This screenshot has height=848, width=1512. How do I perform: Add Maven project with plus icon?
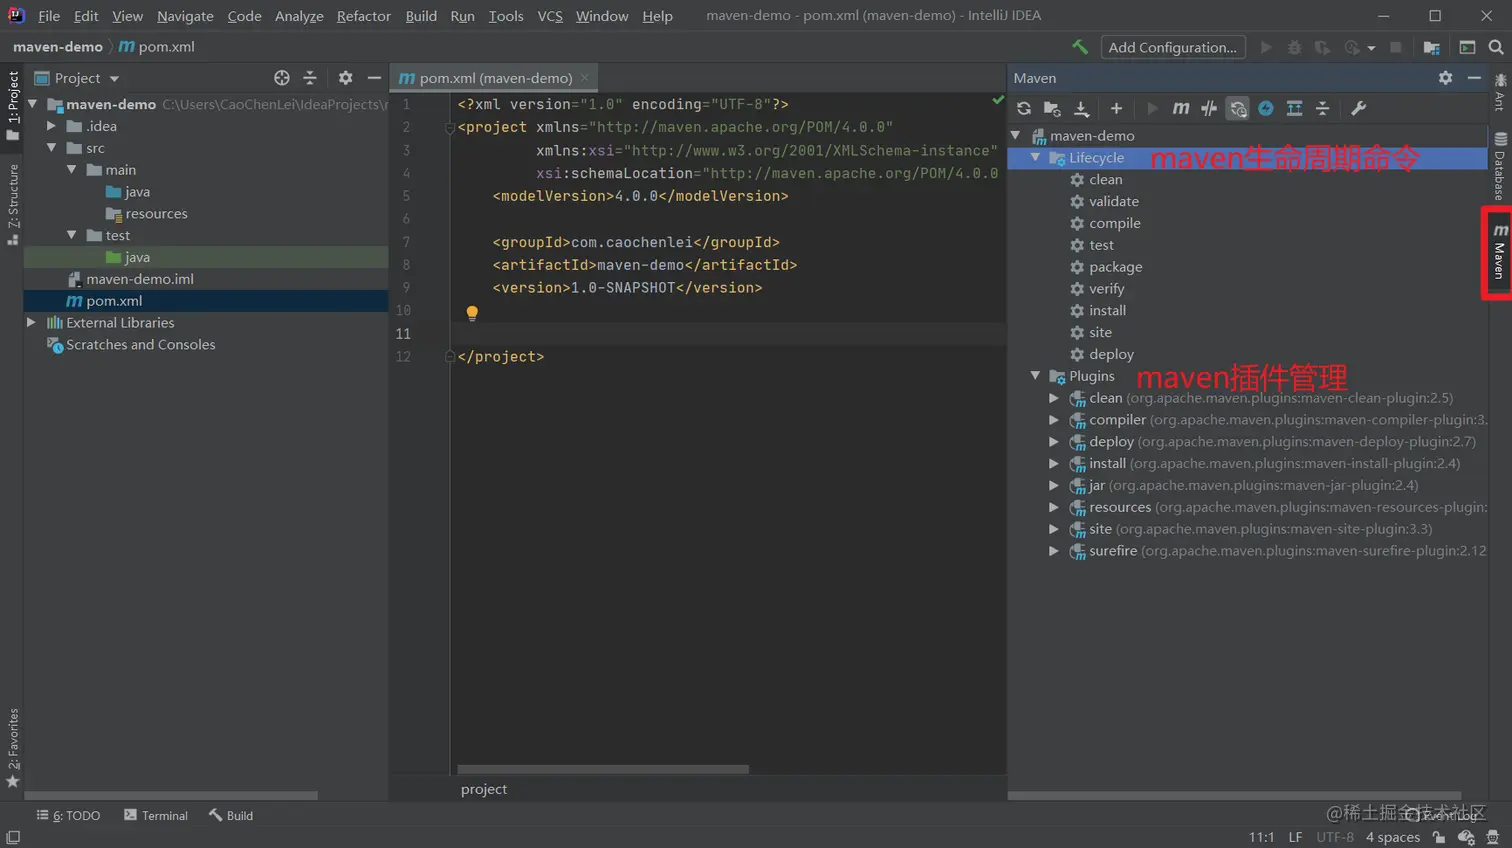[1116, 108]
